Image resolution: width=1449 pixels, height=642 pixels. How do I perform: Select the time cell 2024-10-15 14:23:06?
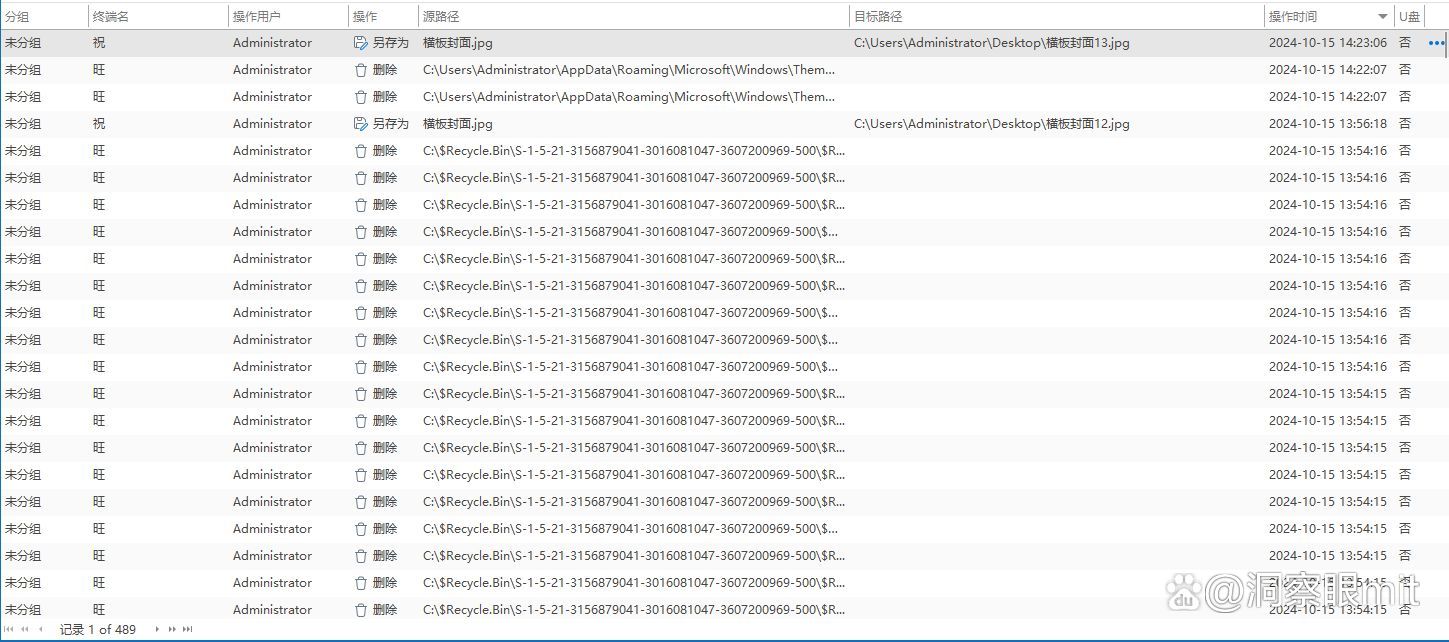[1328, 43]
